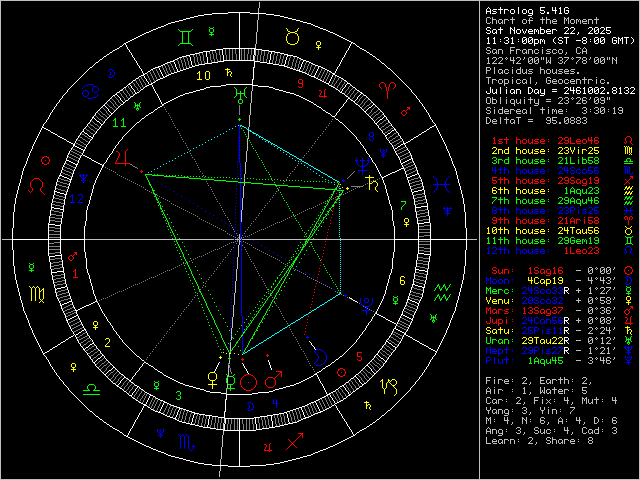Click the '6th house: 1Aqu23' row

[x=545, y=191]
